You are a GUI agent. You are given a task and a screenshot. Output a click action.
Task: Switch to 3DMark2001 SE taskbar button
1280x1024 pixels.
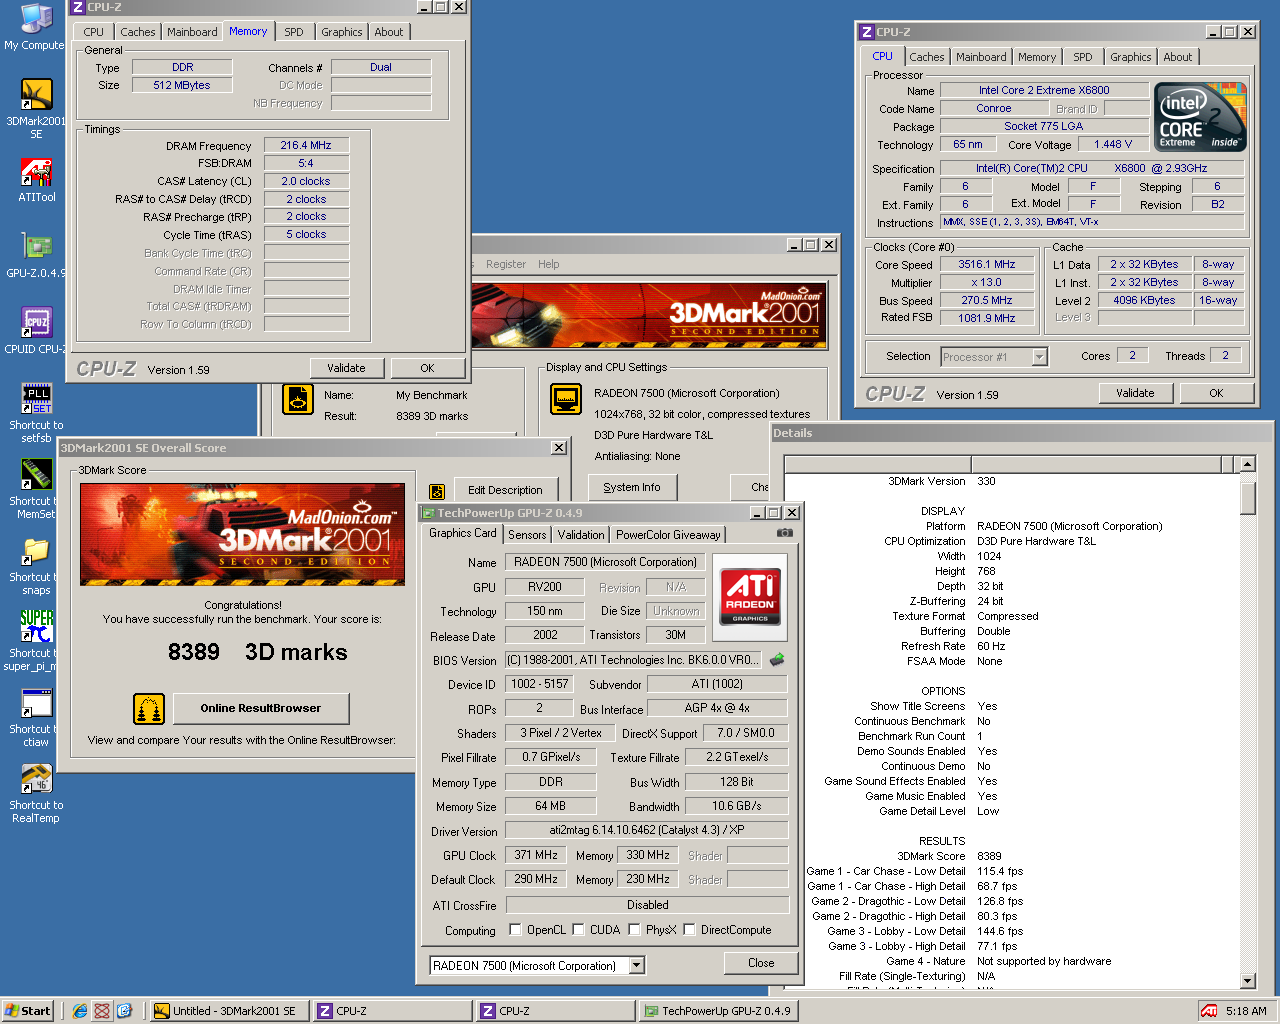(228, 1011)
